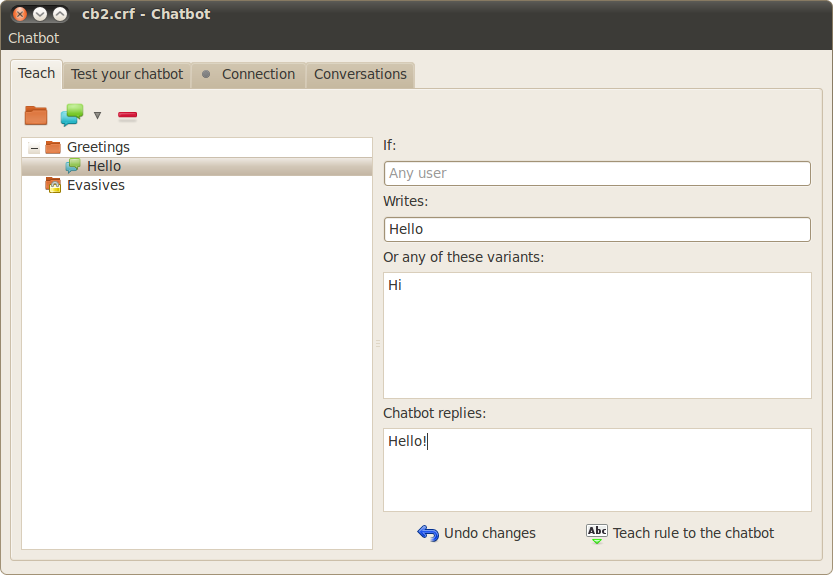Click inside the variants text area
This screenshot has height=575, width=833.
click(596, 335)
